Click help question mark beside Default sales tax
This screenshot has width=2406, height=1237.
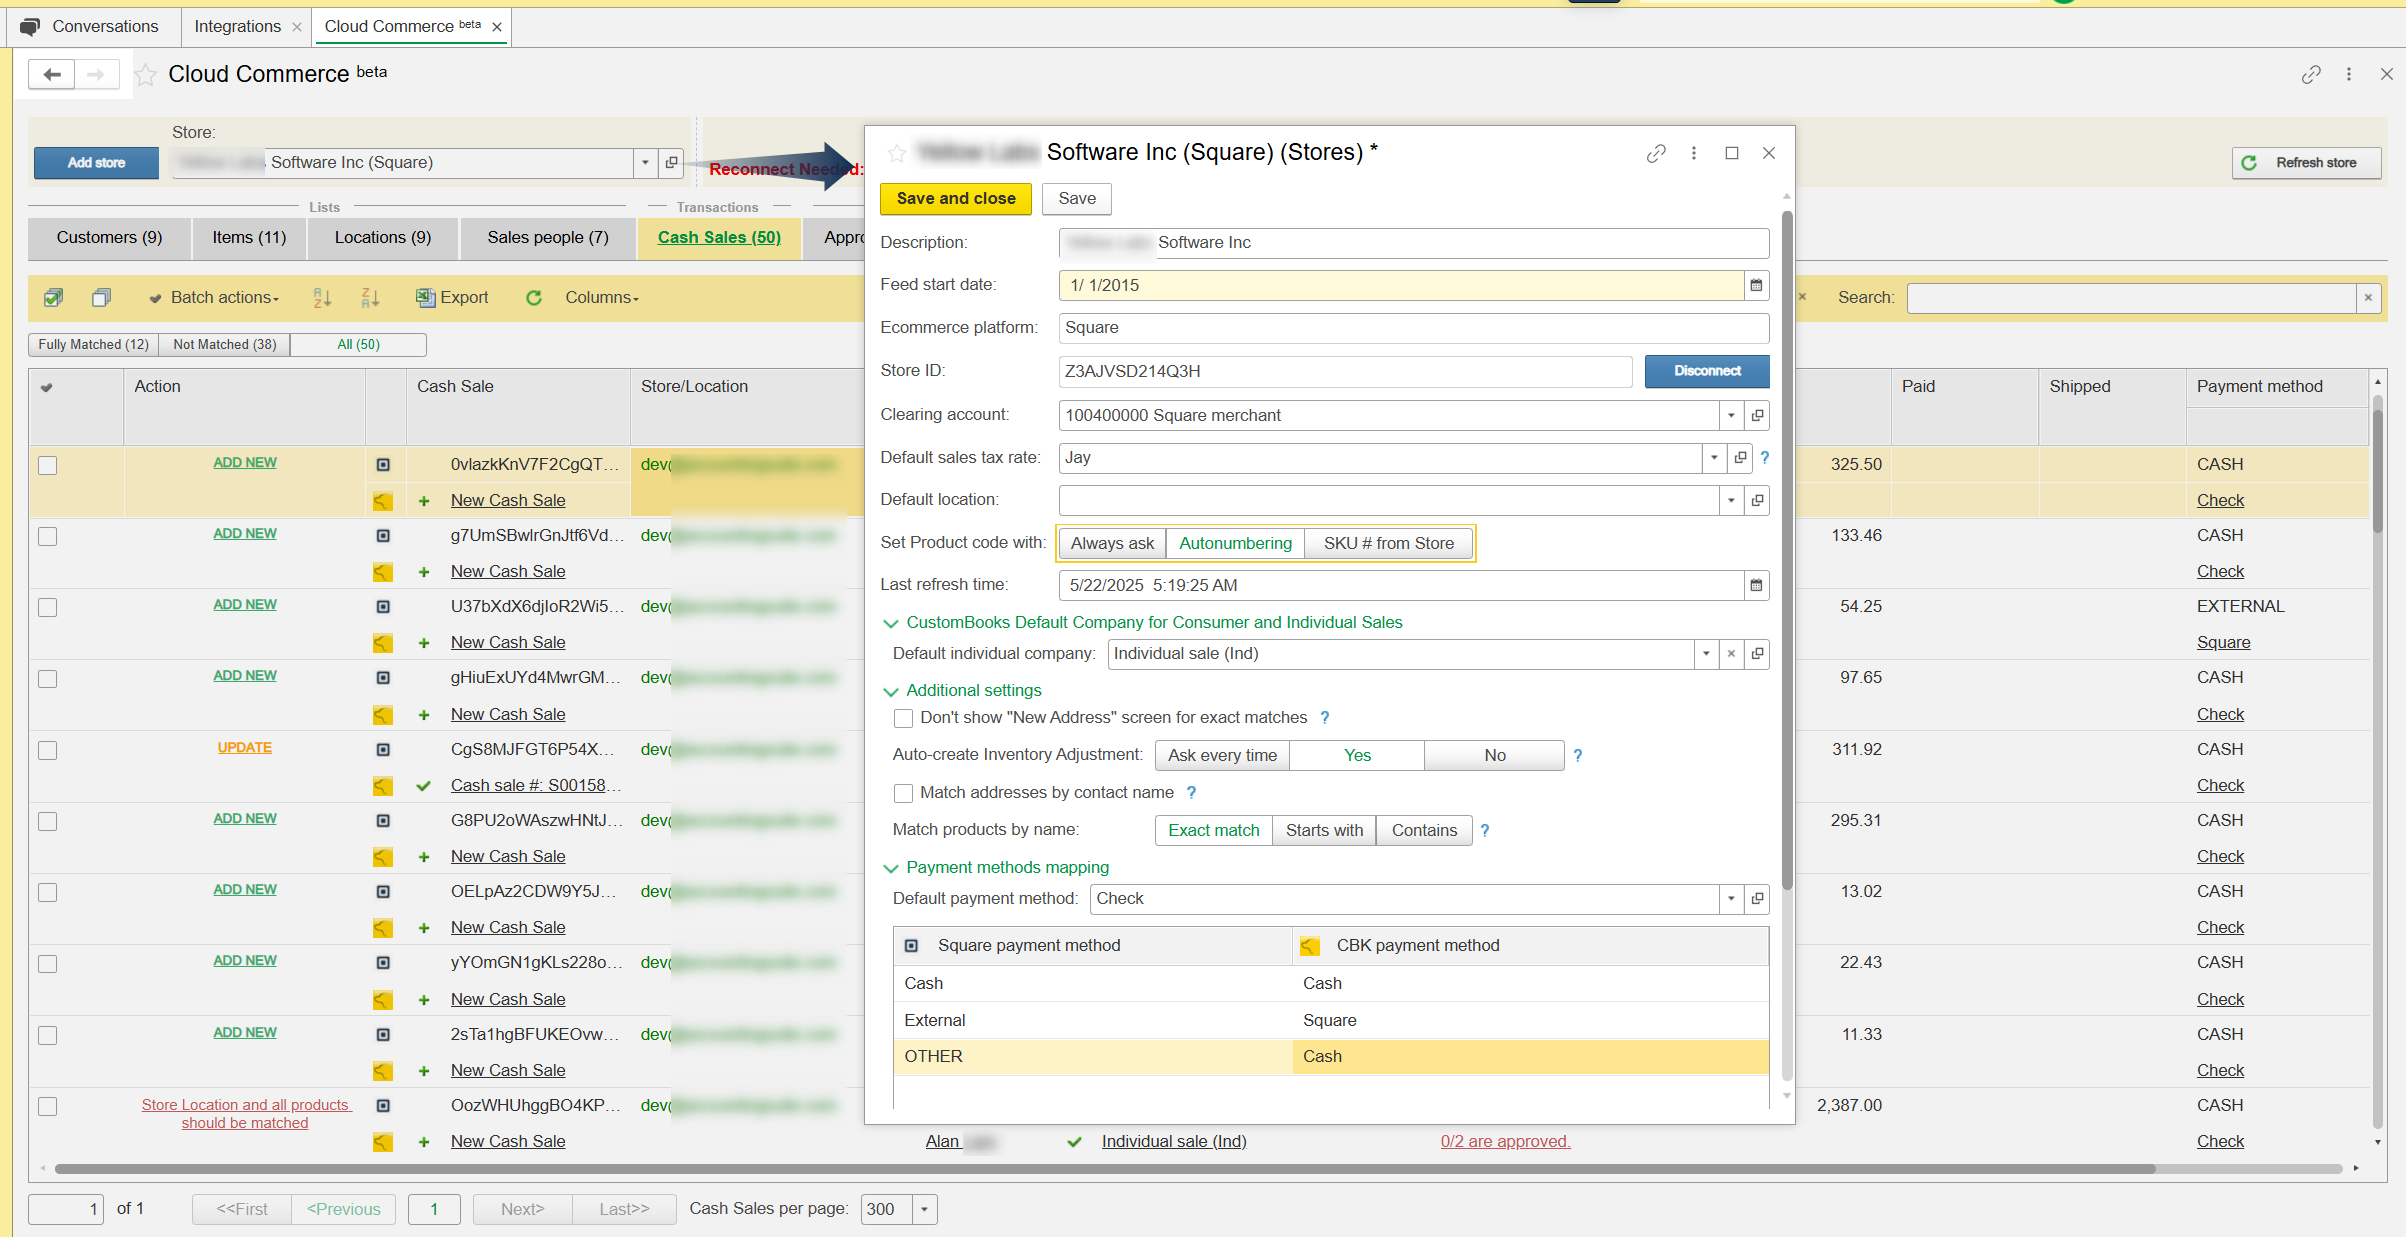[x=1765, y=457]
